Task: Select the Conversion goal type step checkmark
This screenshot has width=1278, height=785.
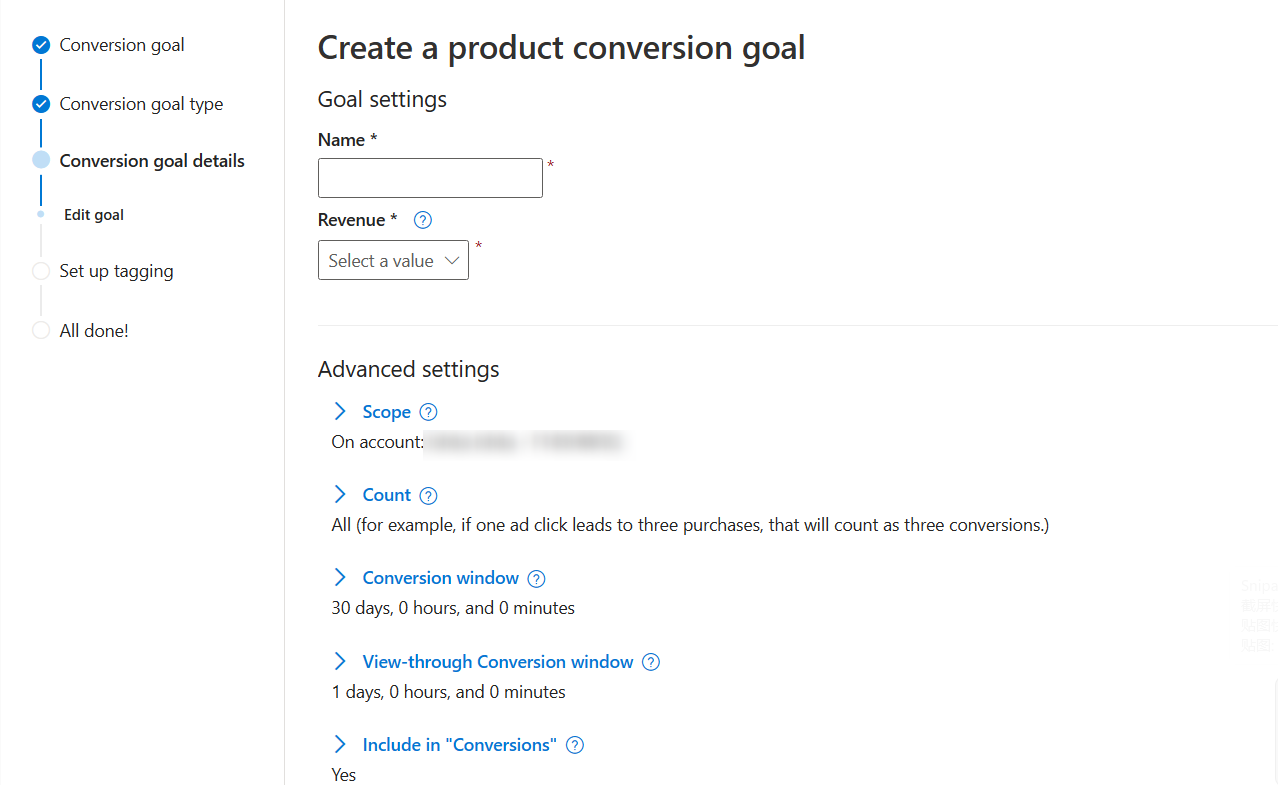Action: coord(41,104)
